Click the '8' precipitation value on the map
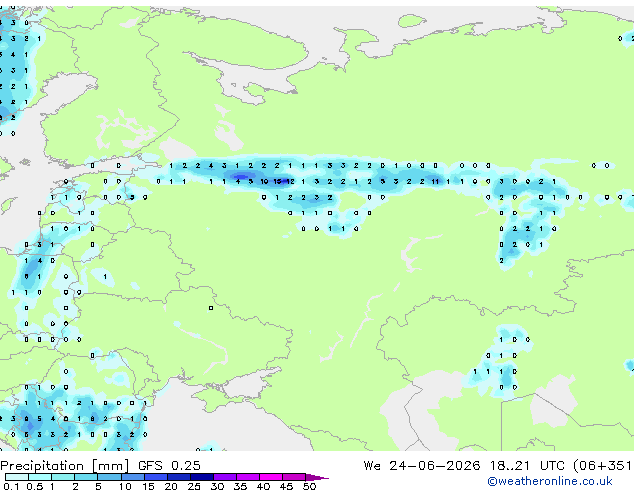 pyautogui.click(x=92, y=419)
